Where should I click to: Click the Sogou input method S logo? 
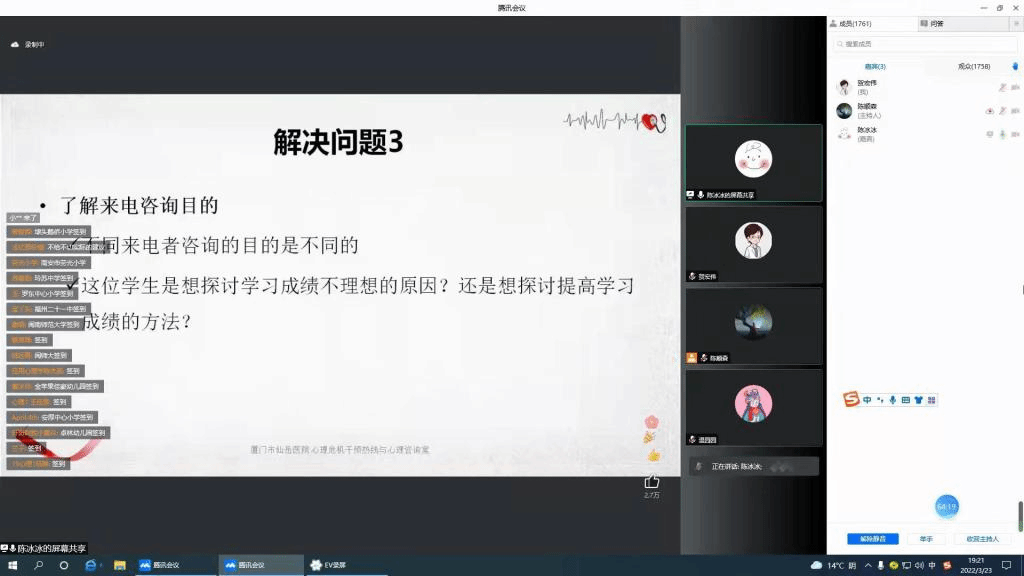[x=851, y=400]
